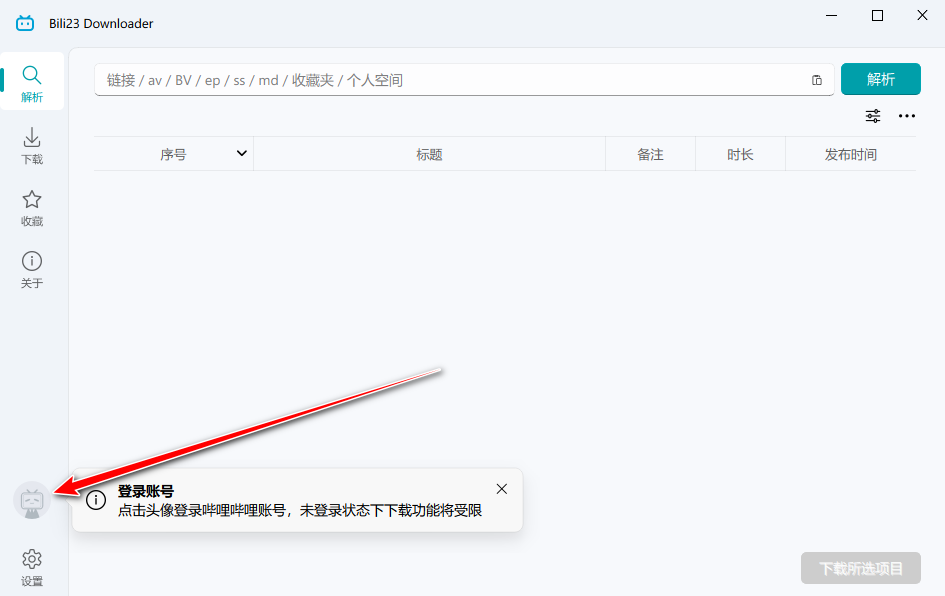Click the 序号 column header label
The image size is (945, 596).
coord(173,154)
